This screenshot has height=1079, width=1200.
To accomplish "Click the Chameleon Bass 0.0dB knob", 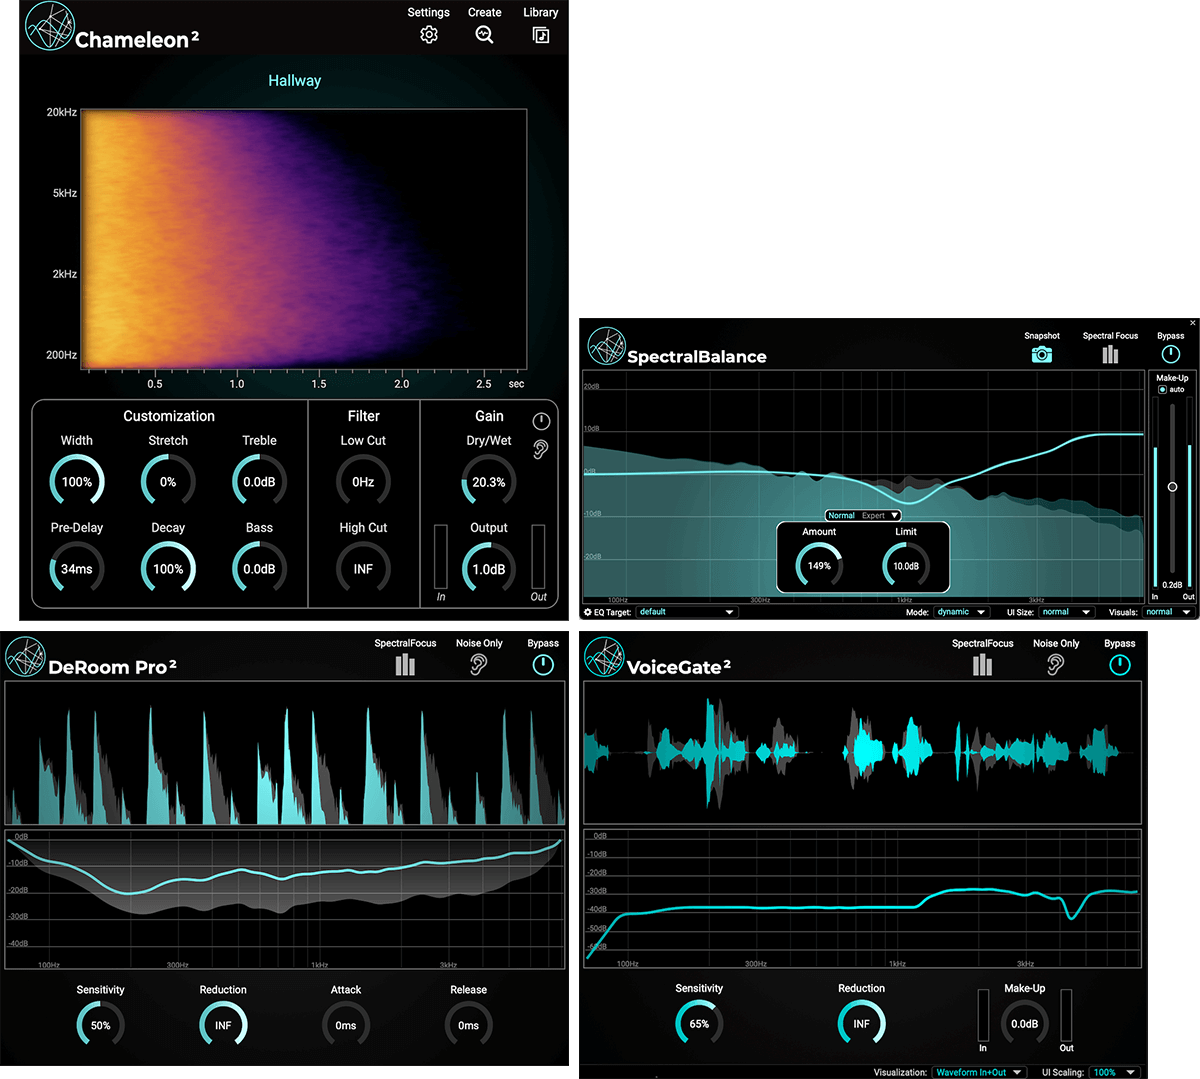I will (x=259, y=568).
